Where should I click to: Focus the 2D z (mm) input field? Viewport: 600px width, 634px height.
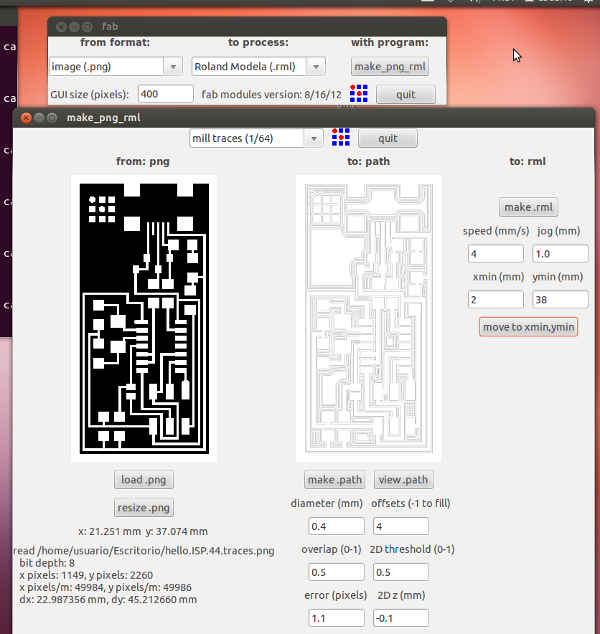tap(401, 618)
